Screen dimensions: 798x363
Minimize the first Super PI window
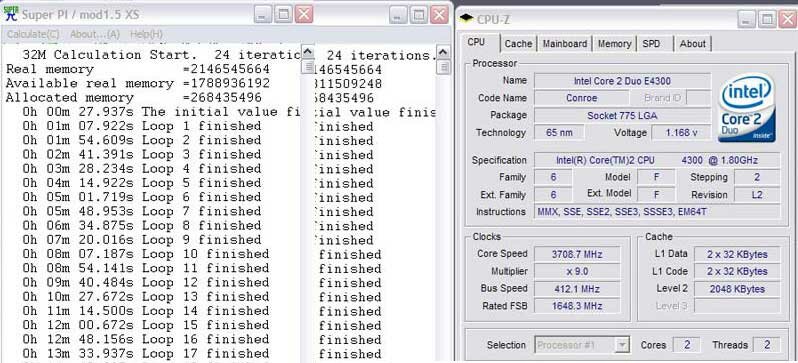click(x=263, y=14)
